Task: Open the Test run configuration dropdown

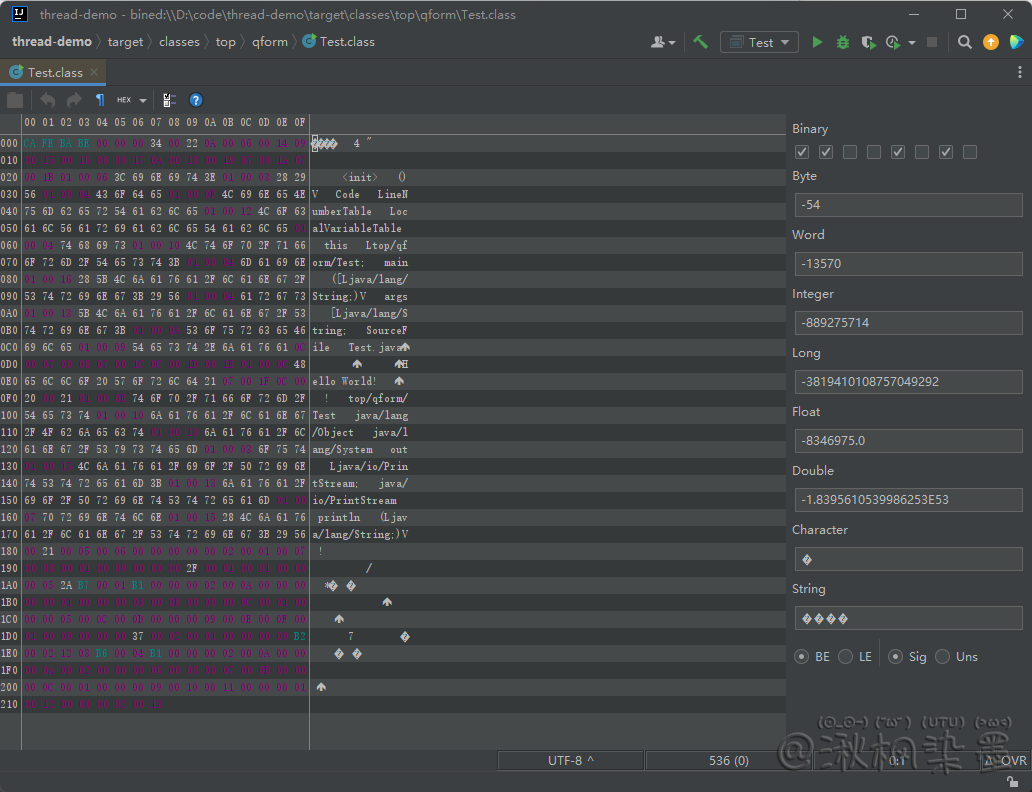Action: click(759, 42)
